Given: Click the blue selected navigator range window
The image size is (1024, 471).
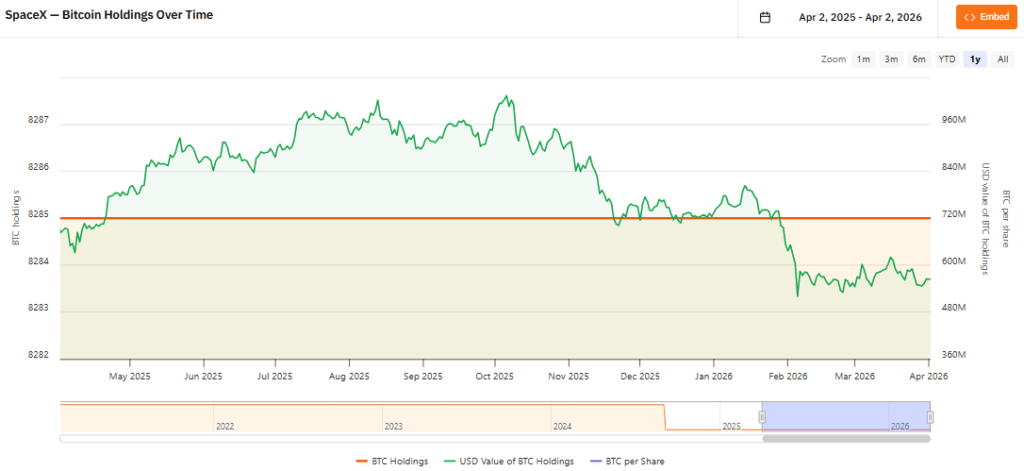Looking at the screenshot, I should coord(846,415).
